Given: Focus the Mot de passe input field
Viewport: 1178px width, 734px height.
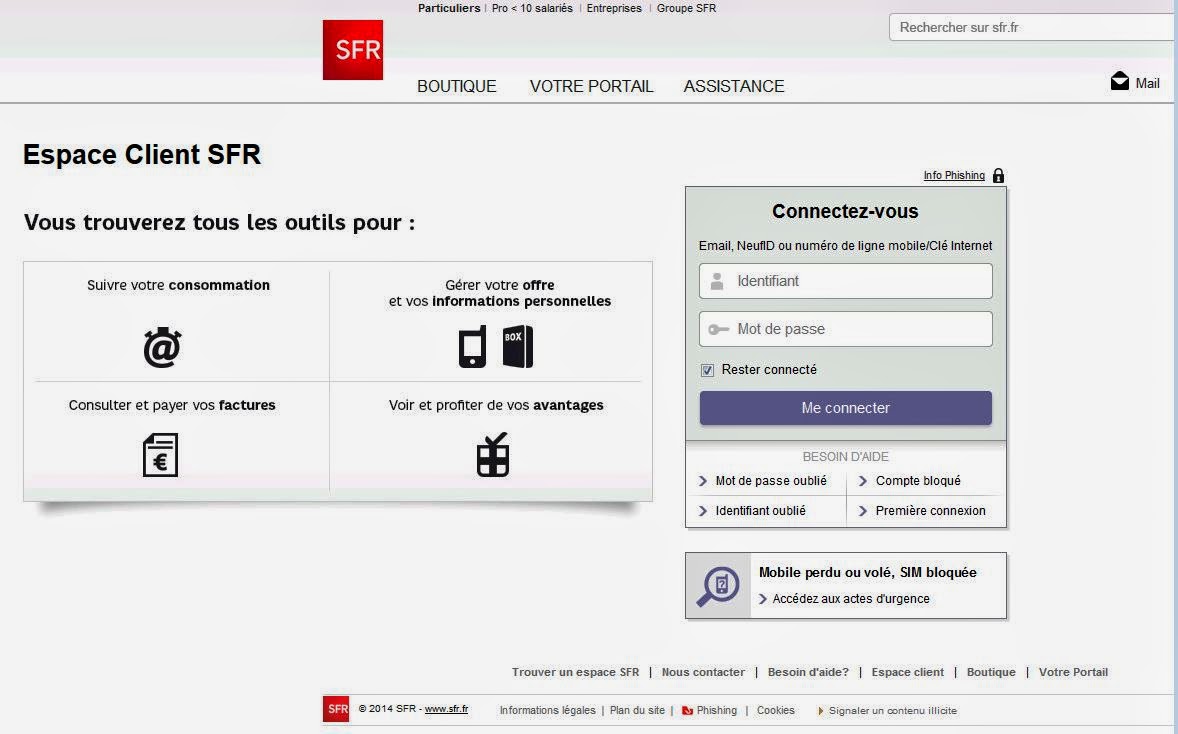Looking at the screenshot, I should click(x=845, y=329).
